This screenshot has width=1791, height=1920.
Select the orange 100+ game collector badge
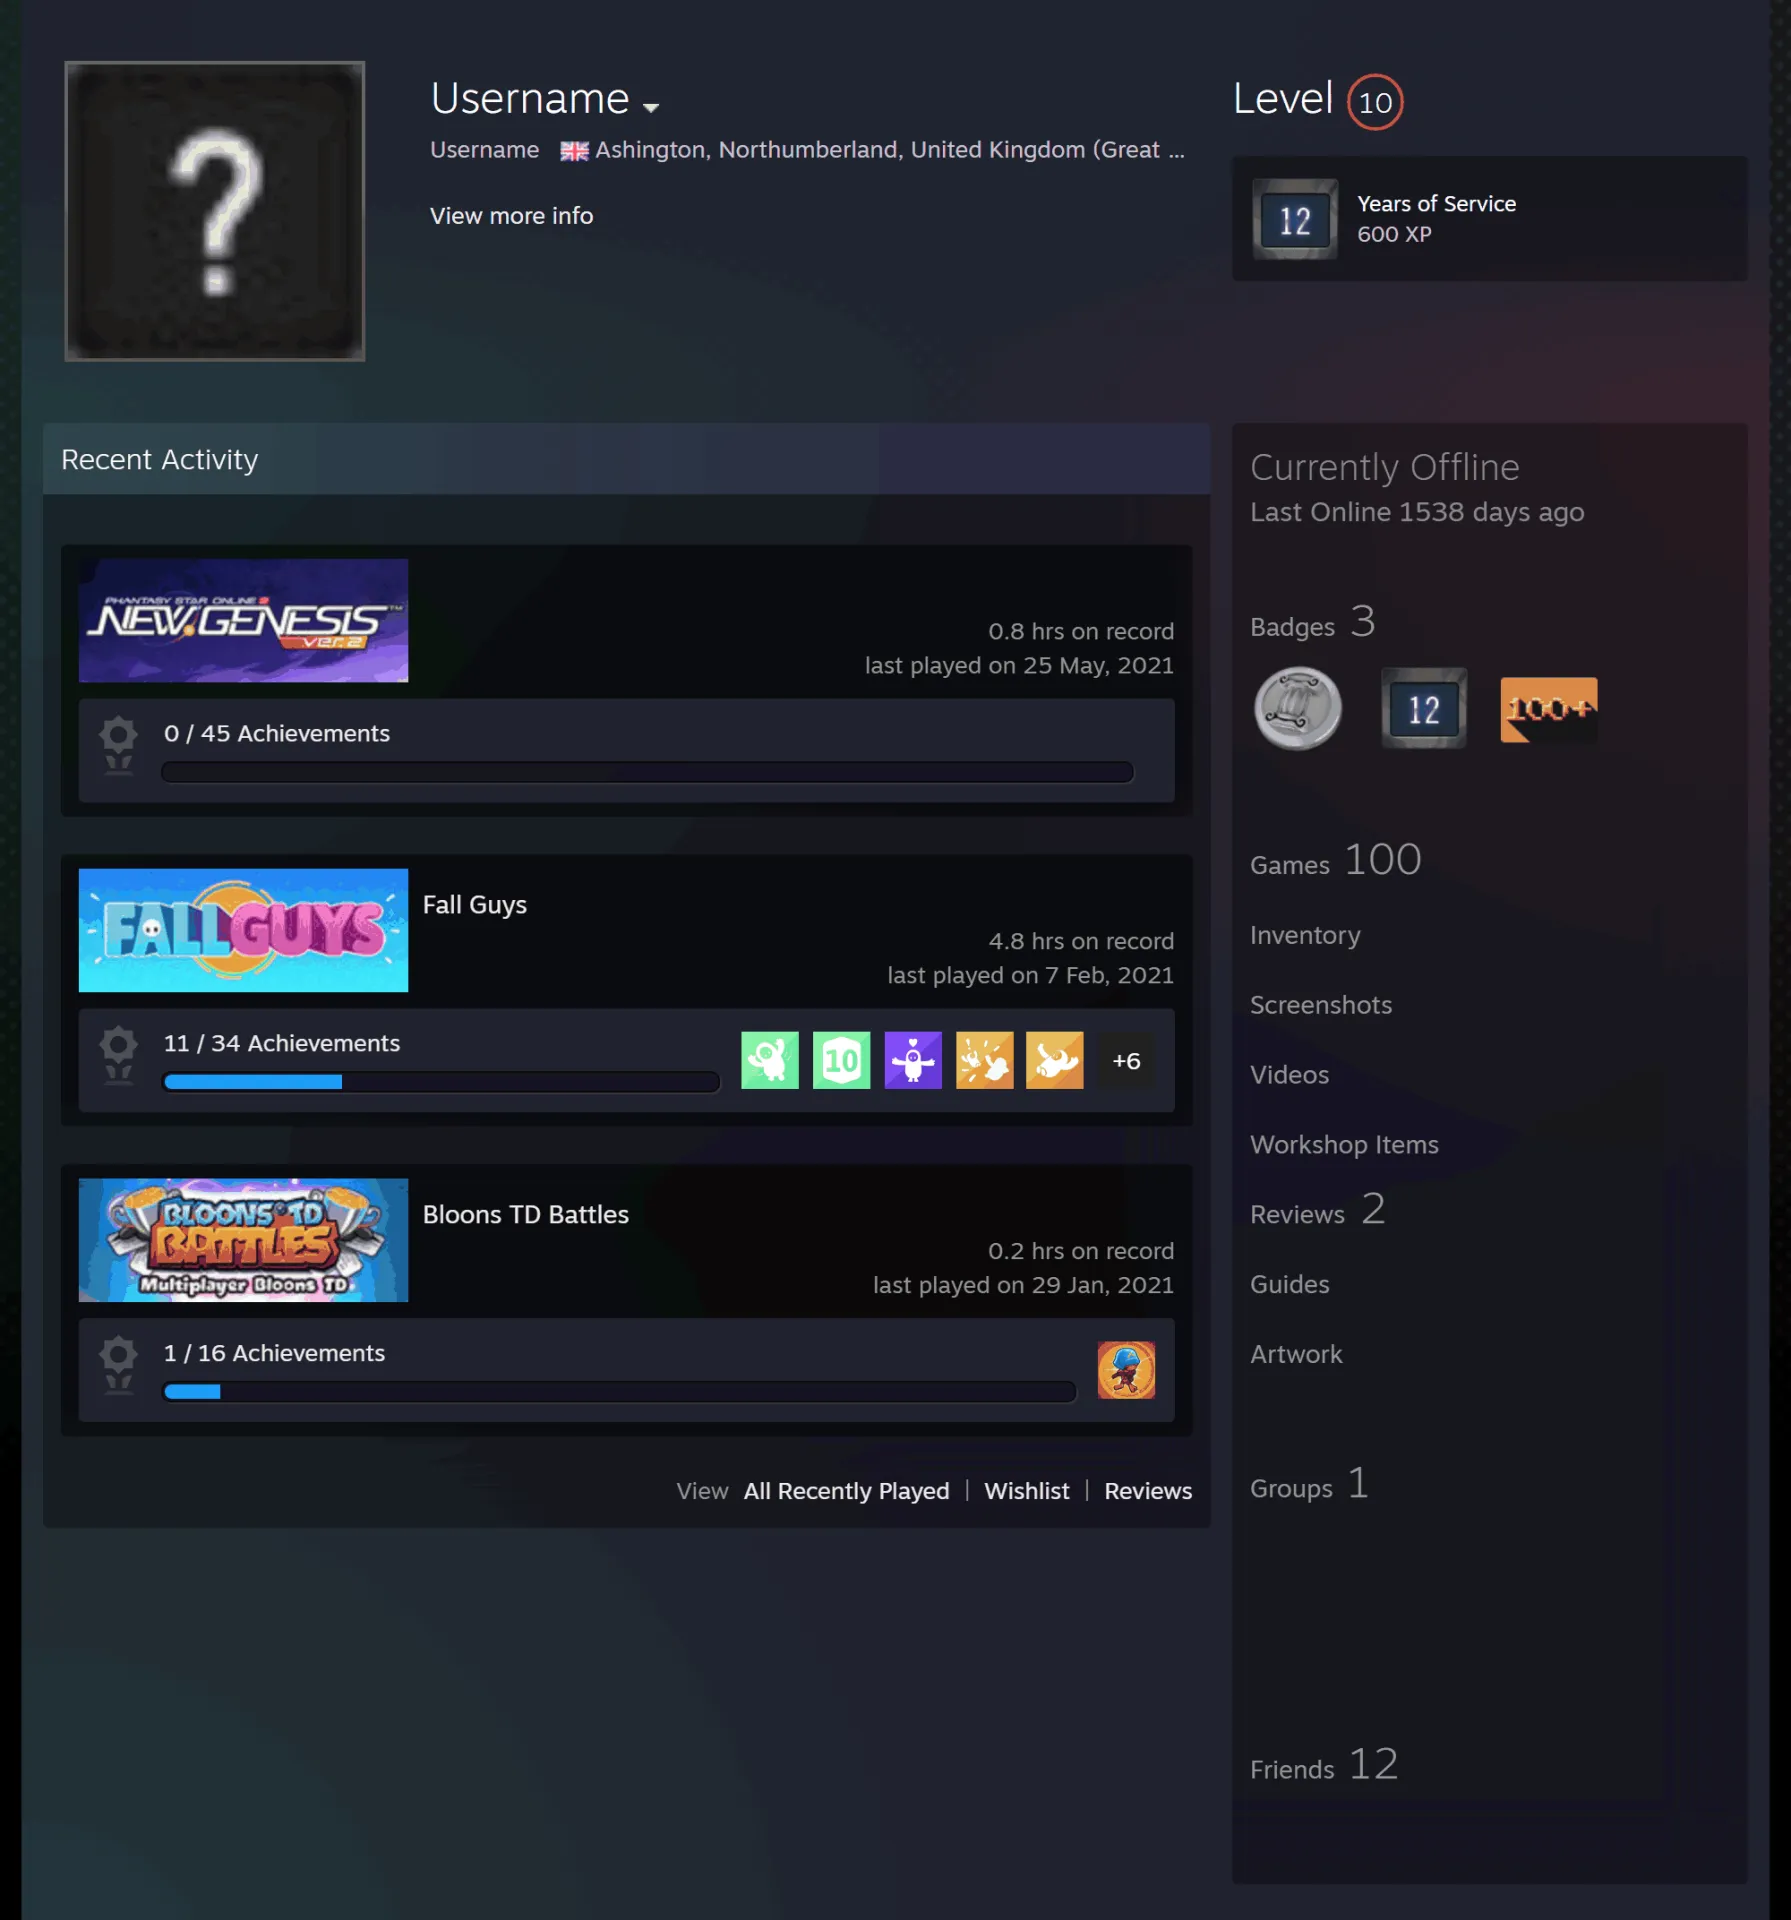(1548, 710)
